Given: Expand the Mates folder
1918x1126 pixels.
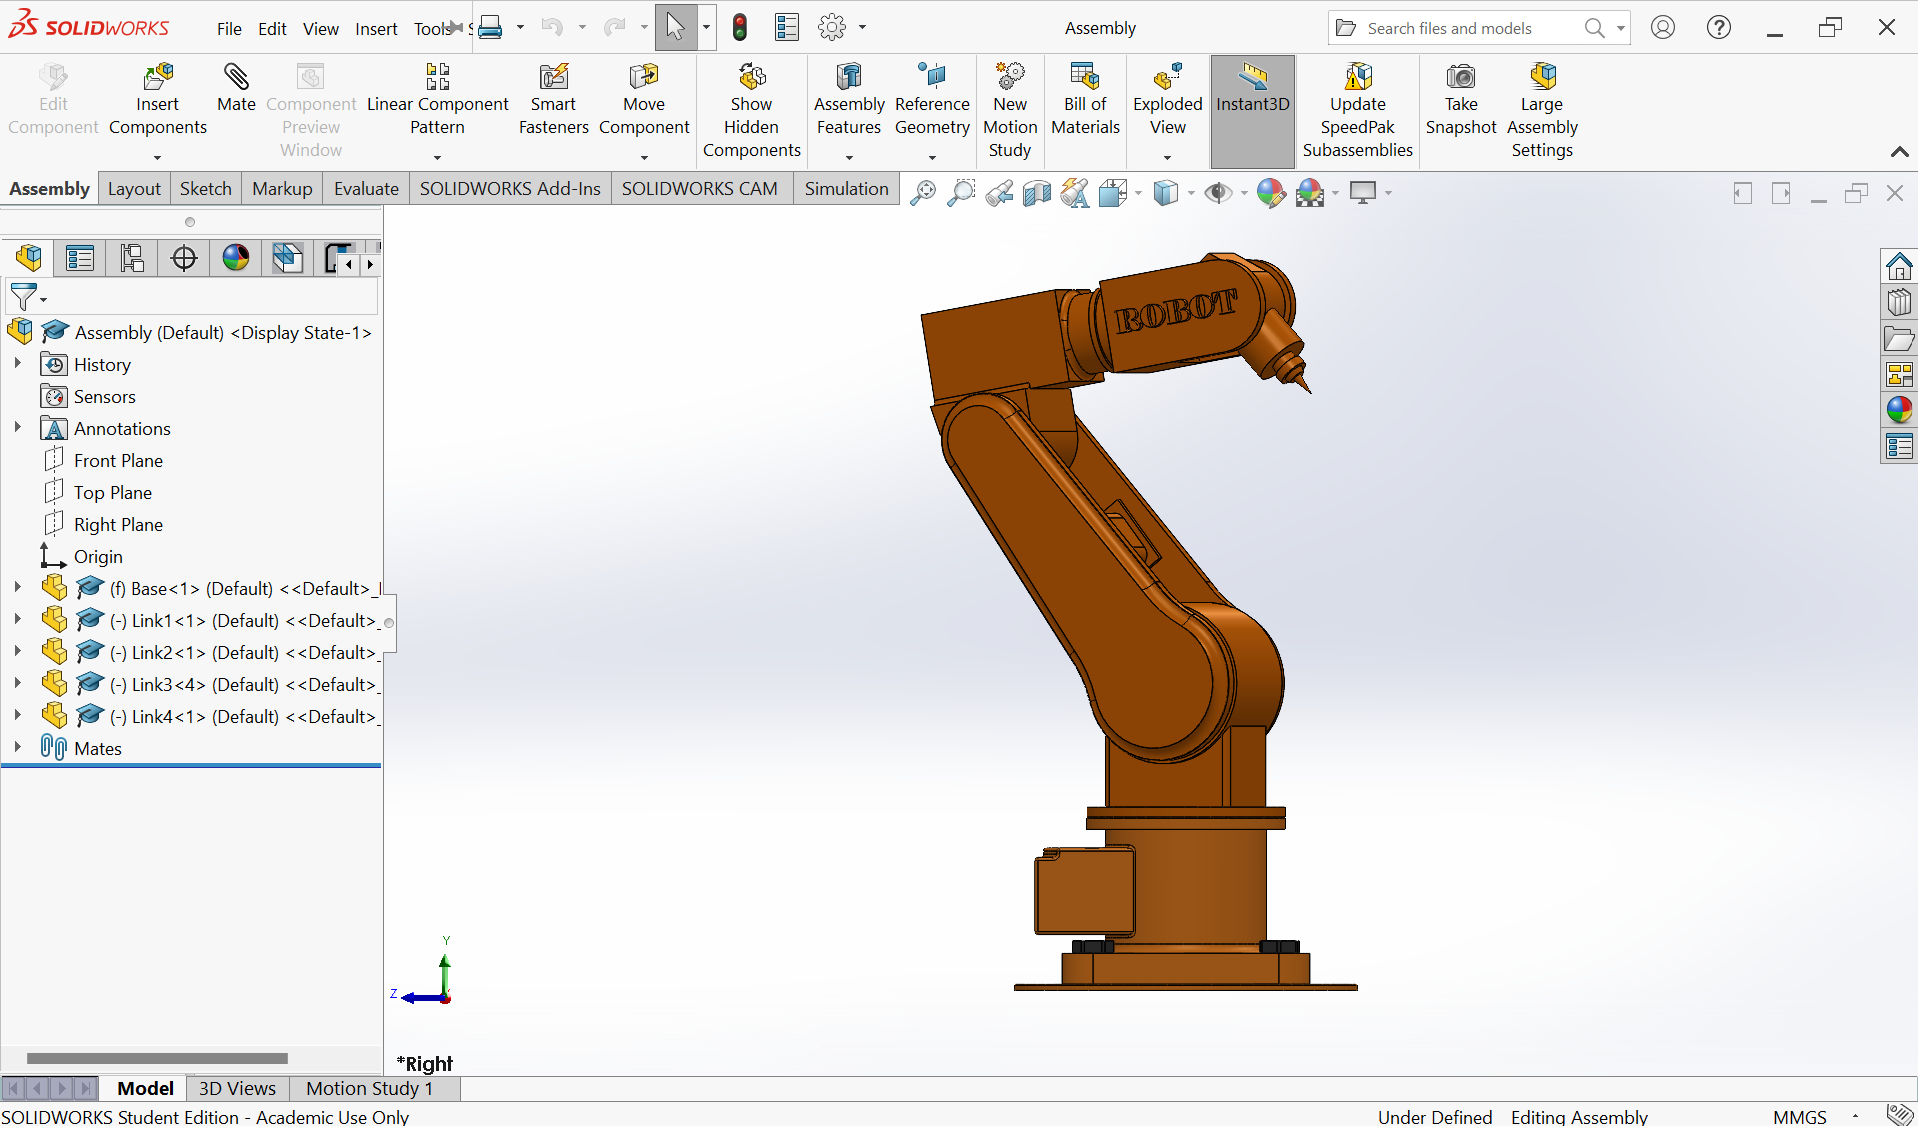Looking at the screenshot, I should 17,748.
